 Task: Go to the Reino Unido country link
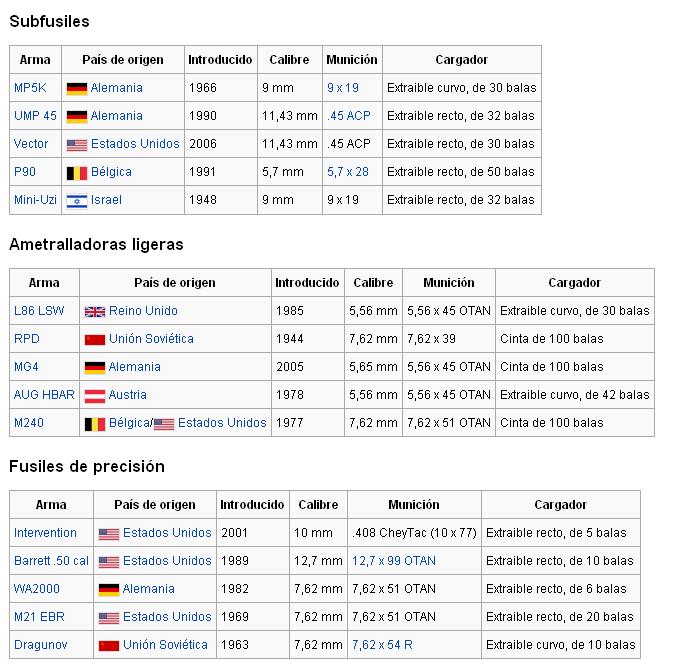click(x=143, y=311)
